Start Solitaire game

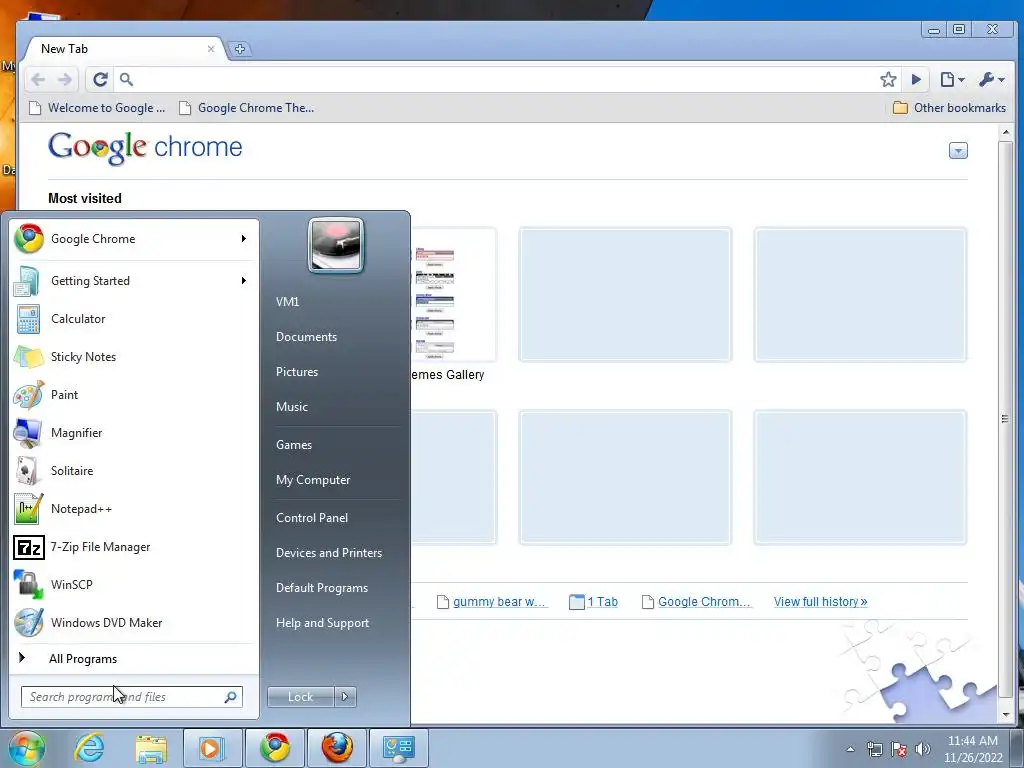click(134, 471)
